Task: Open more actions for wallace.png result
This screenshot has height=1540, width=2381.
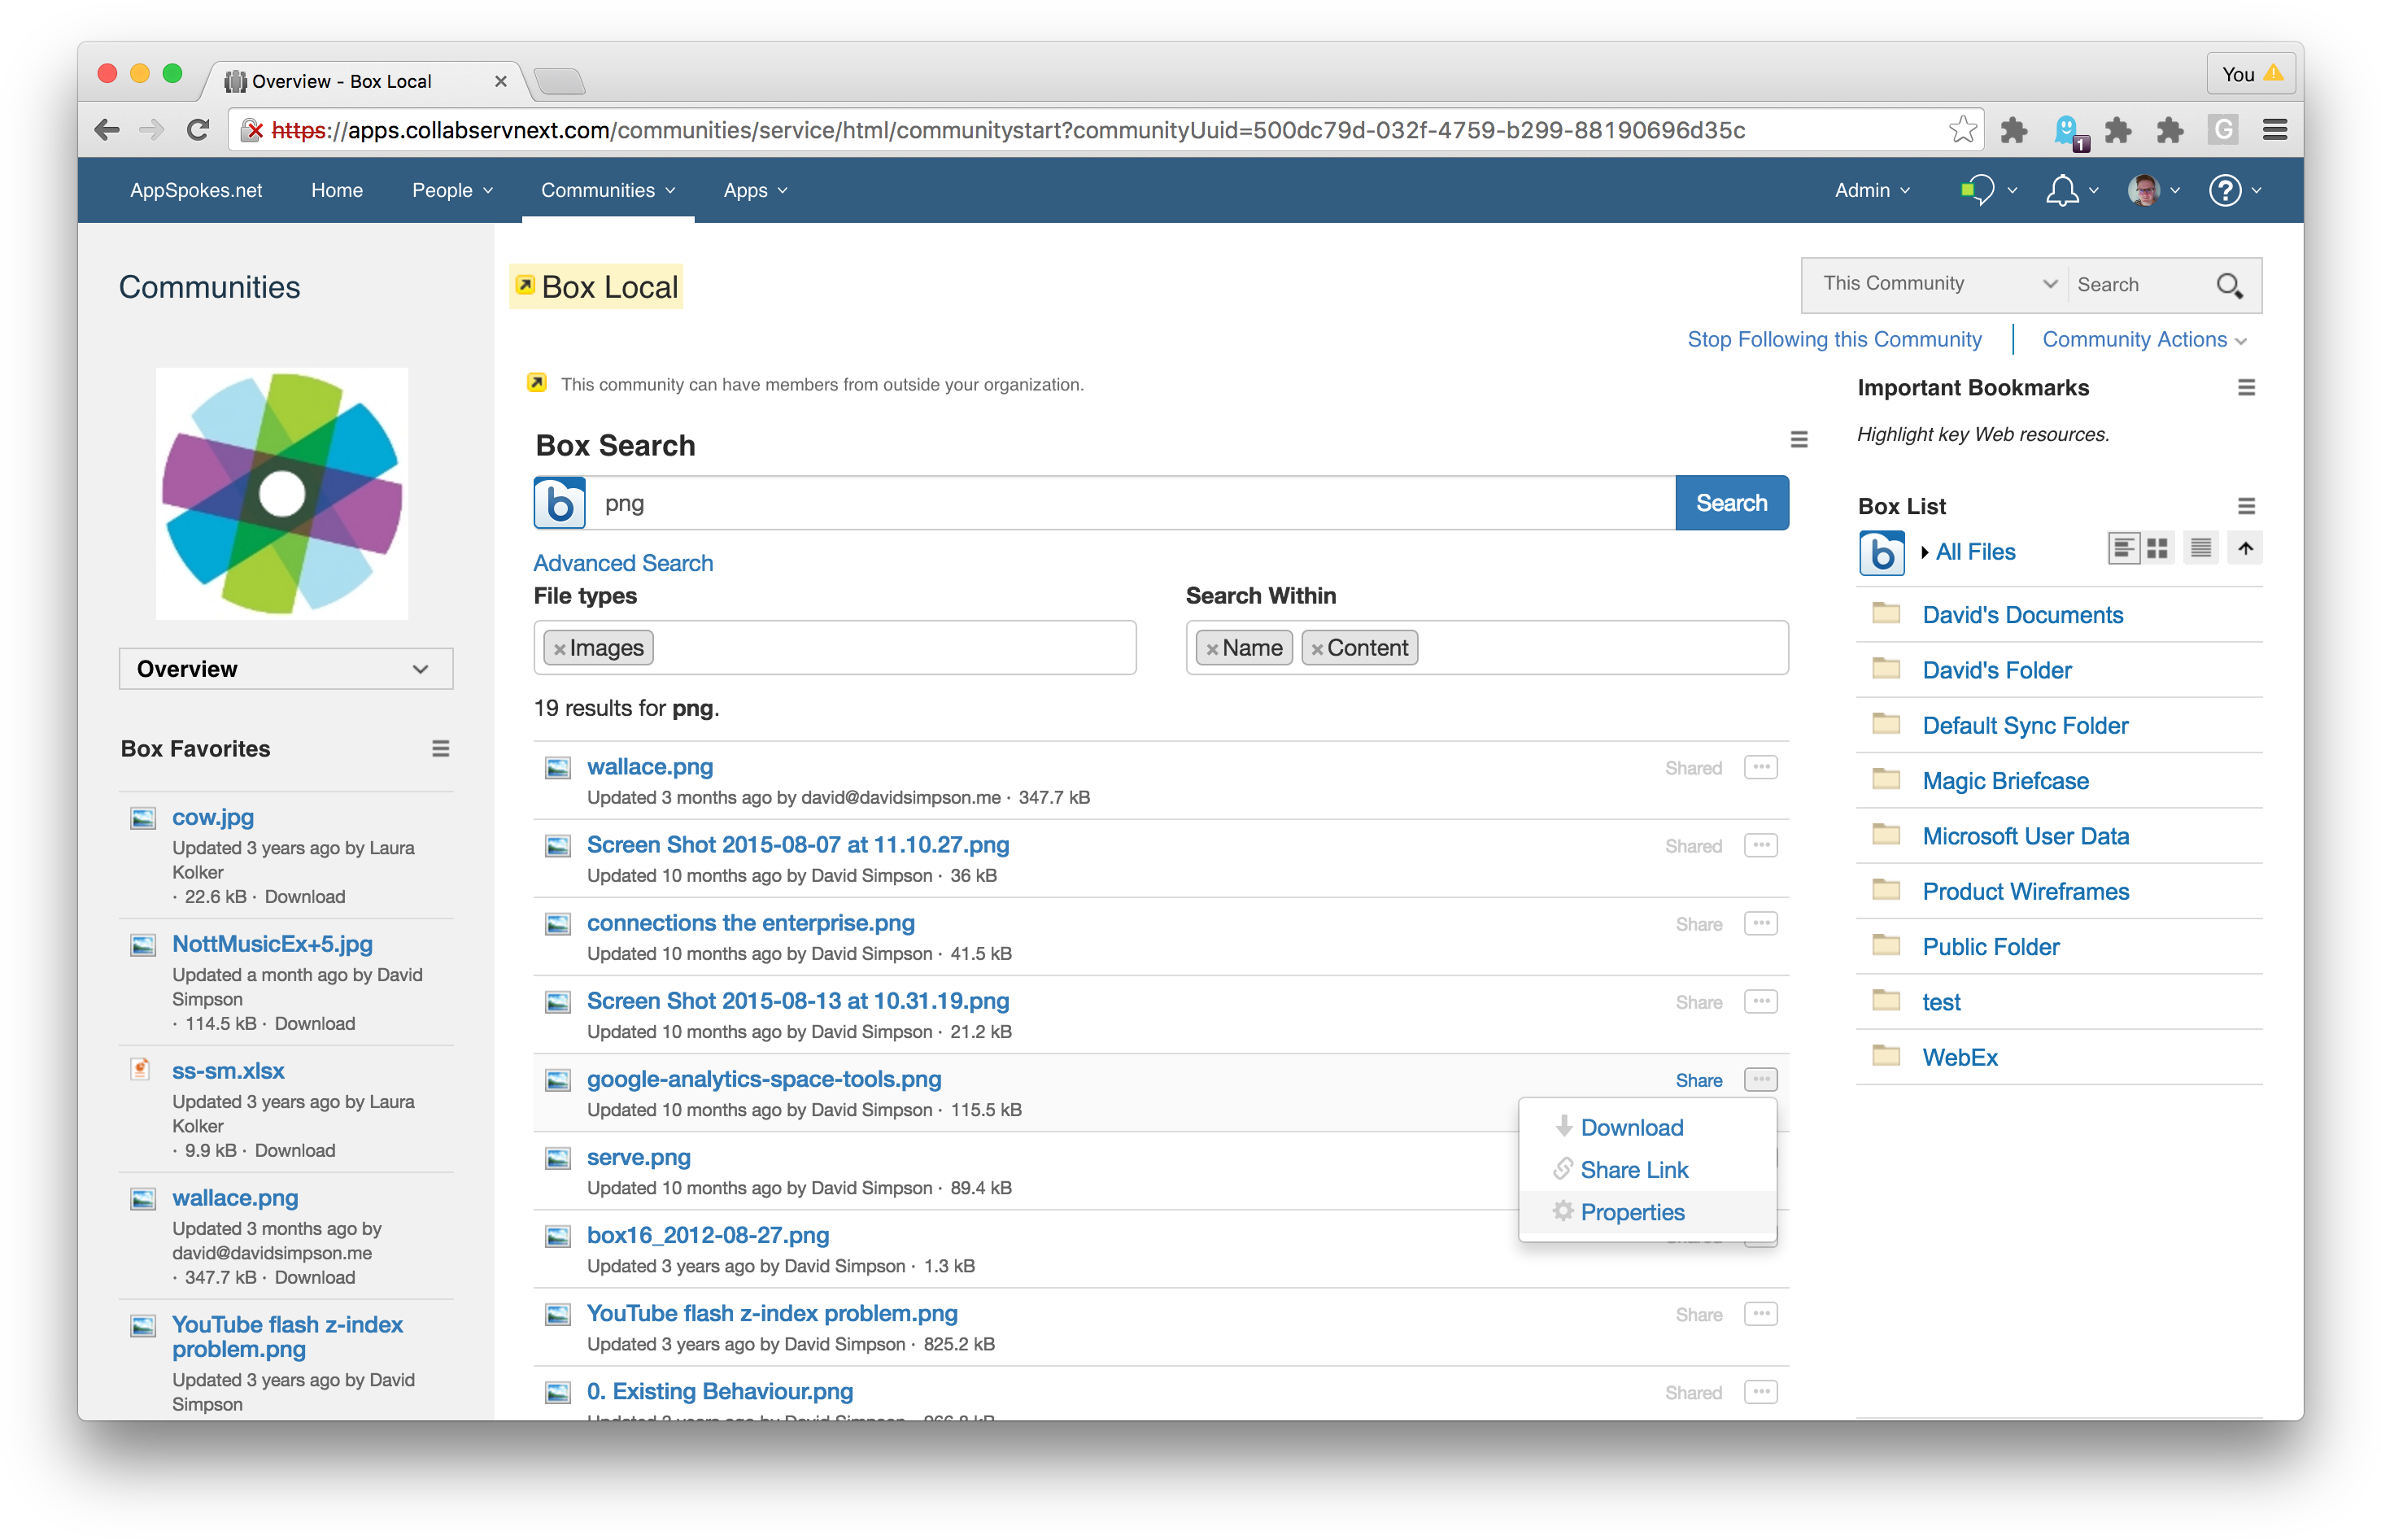Action: click(1760, 767)
